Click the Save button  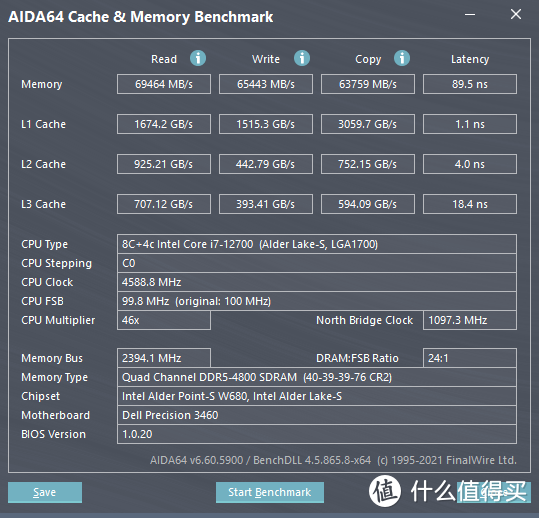[45, 492]
